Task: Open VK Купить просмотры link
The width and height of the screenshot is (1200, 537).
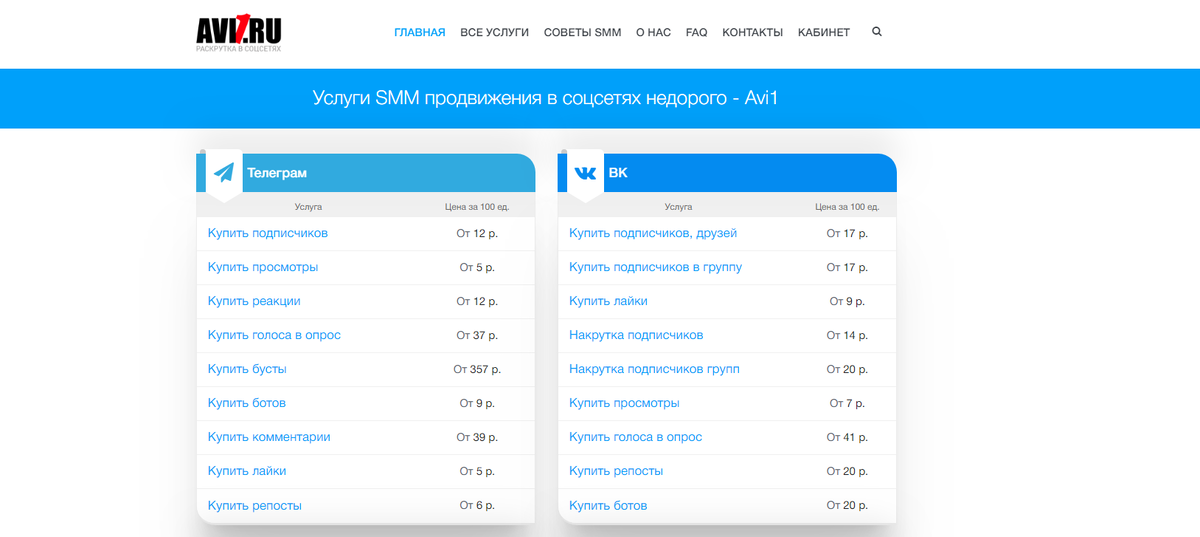Action: [x=624, y=403]
